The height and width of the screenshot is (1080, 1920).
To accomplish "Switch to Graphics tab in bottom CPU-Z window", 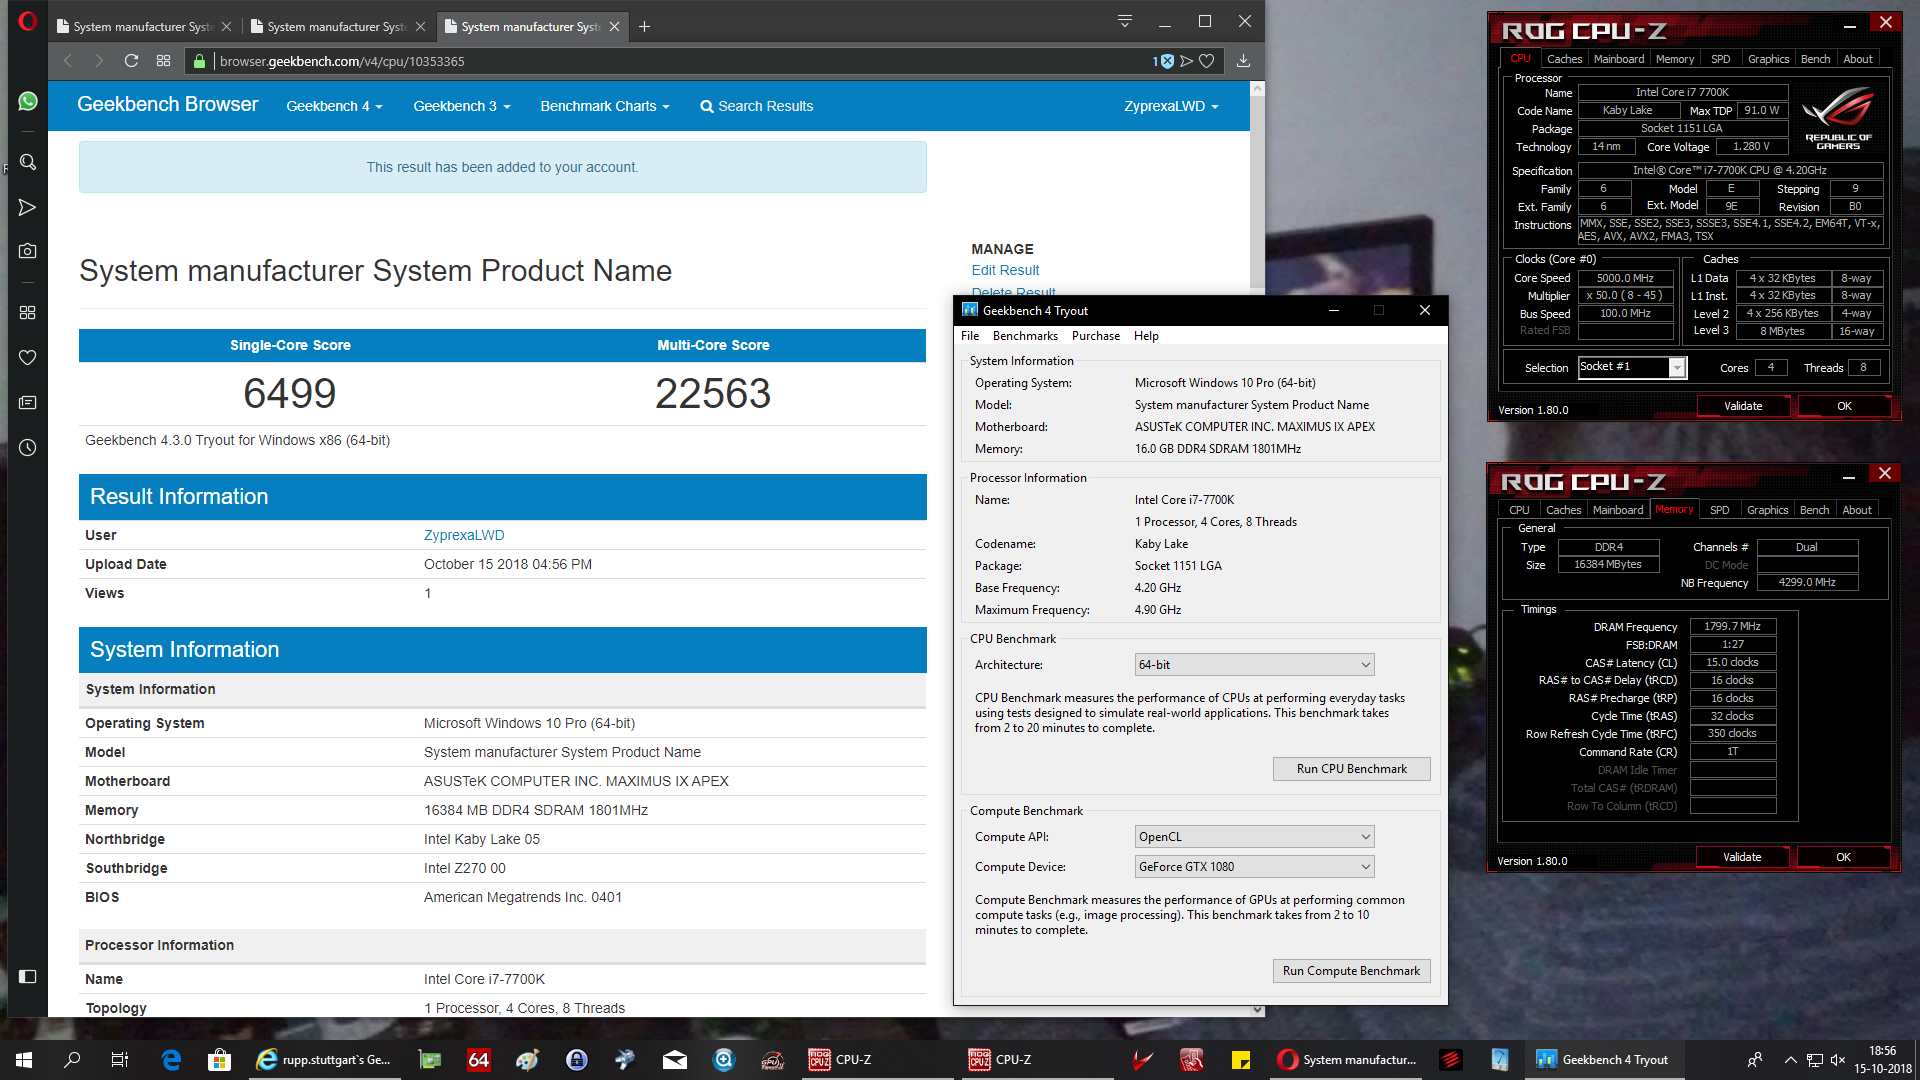I will point(1767,510).
